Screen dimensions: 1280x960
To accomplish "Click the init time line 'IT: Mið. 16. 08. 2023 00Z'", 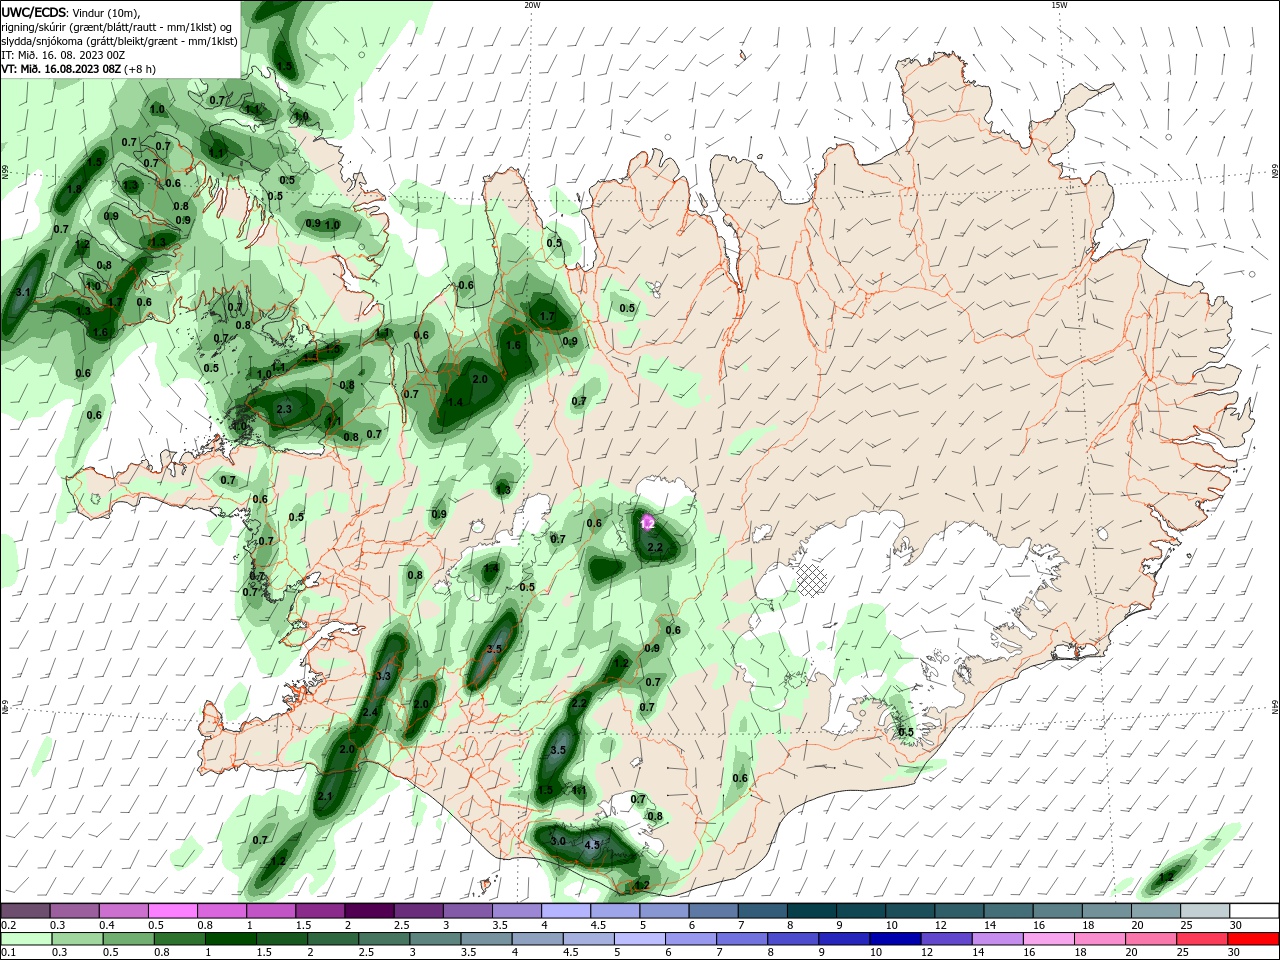I will click(x=63, y=55).
